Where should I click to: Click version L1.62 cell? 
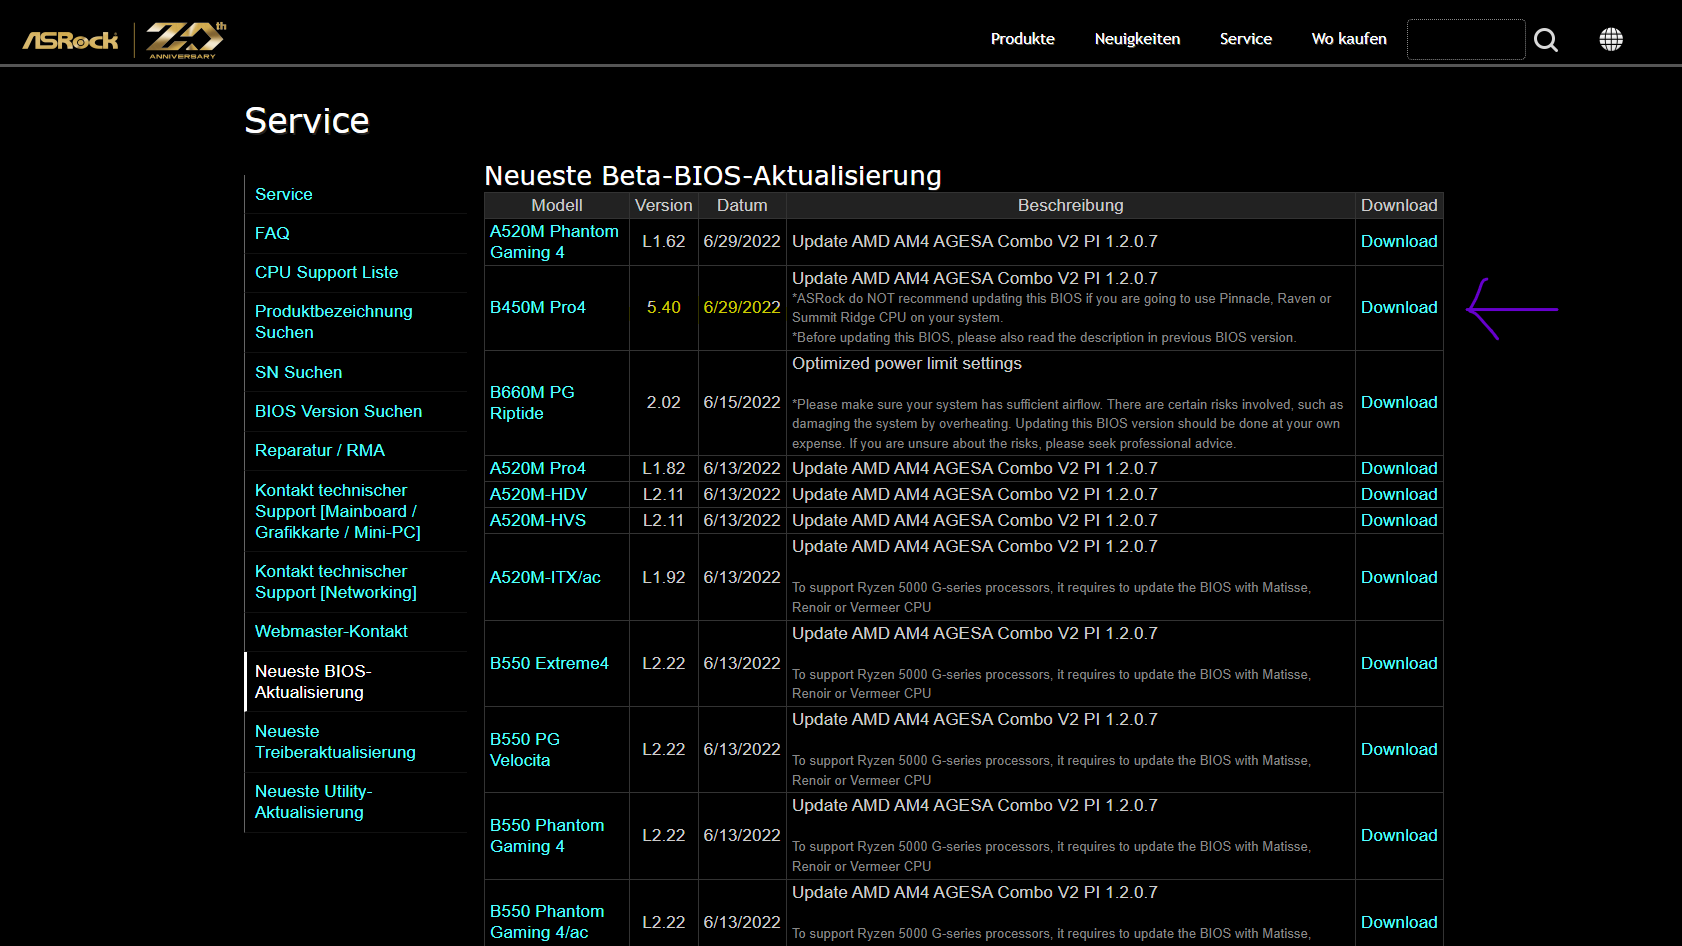664,241
